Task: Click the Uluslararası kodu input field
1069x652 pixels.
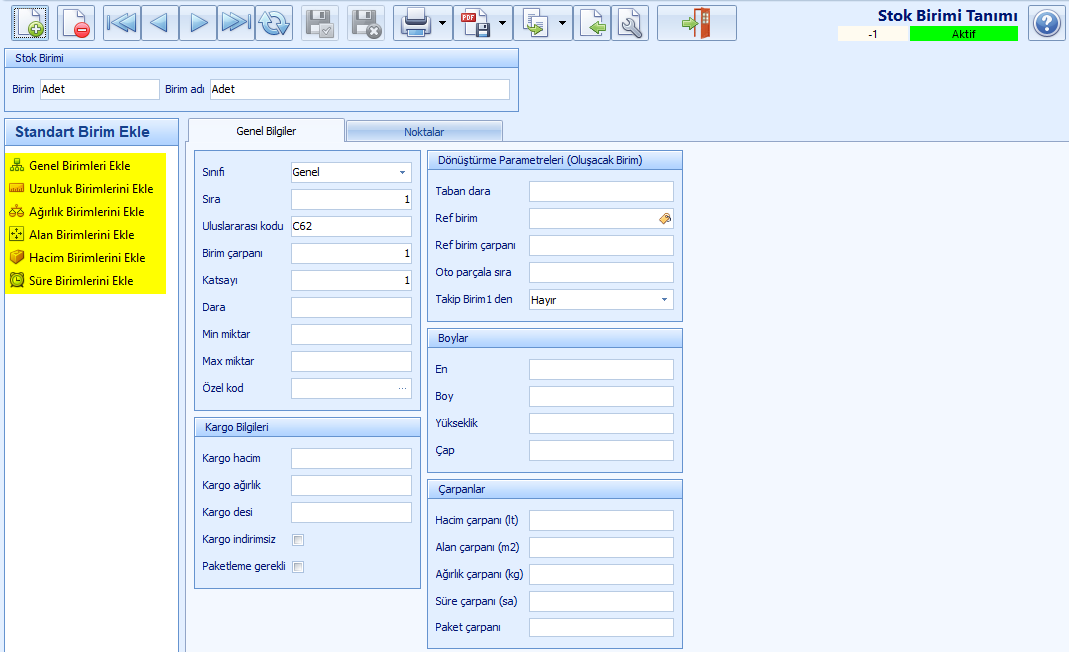Action: [351, 226]
